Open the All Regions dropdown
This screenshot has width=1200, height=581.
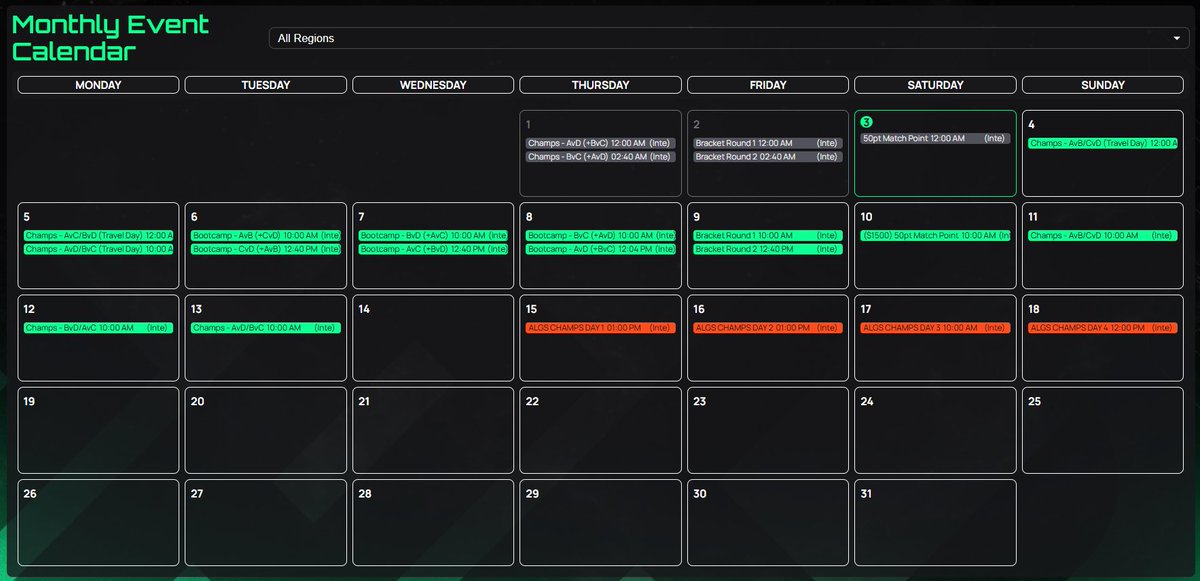pyautogui.click(x=728, y=38)
